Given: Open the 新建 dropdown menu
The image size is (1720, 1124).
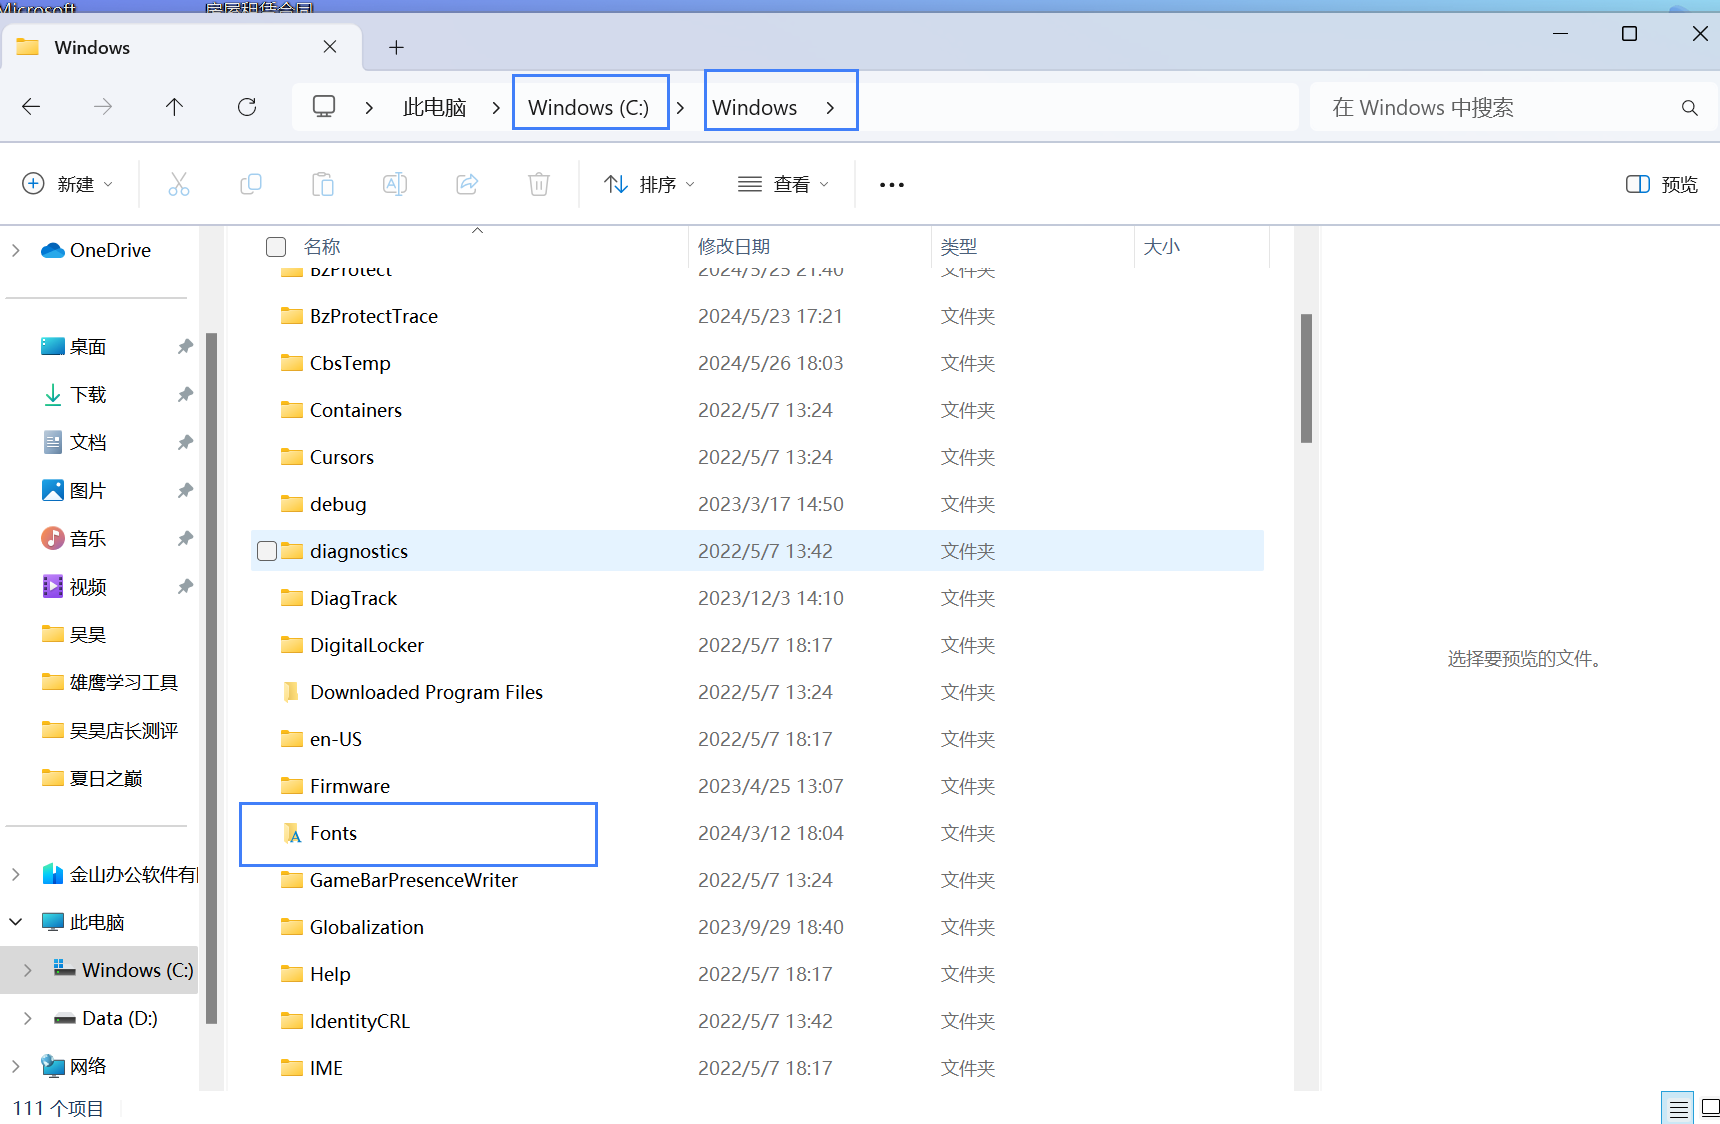Looking at the screenshot, I should (x=67, y=184).
